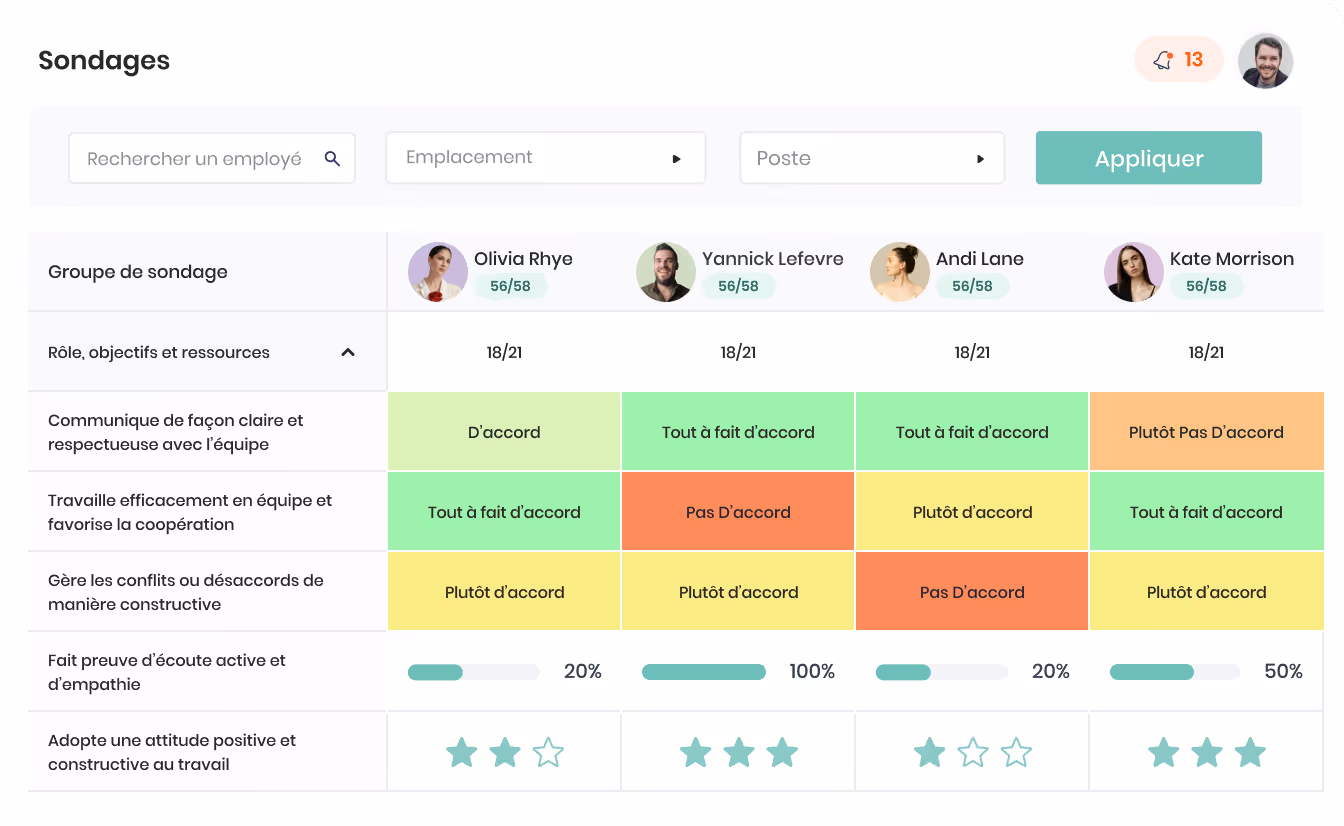Click Kate Morrison's 50% empathy progress bar

pyautogui.click(x=1175, y=672)
